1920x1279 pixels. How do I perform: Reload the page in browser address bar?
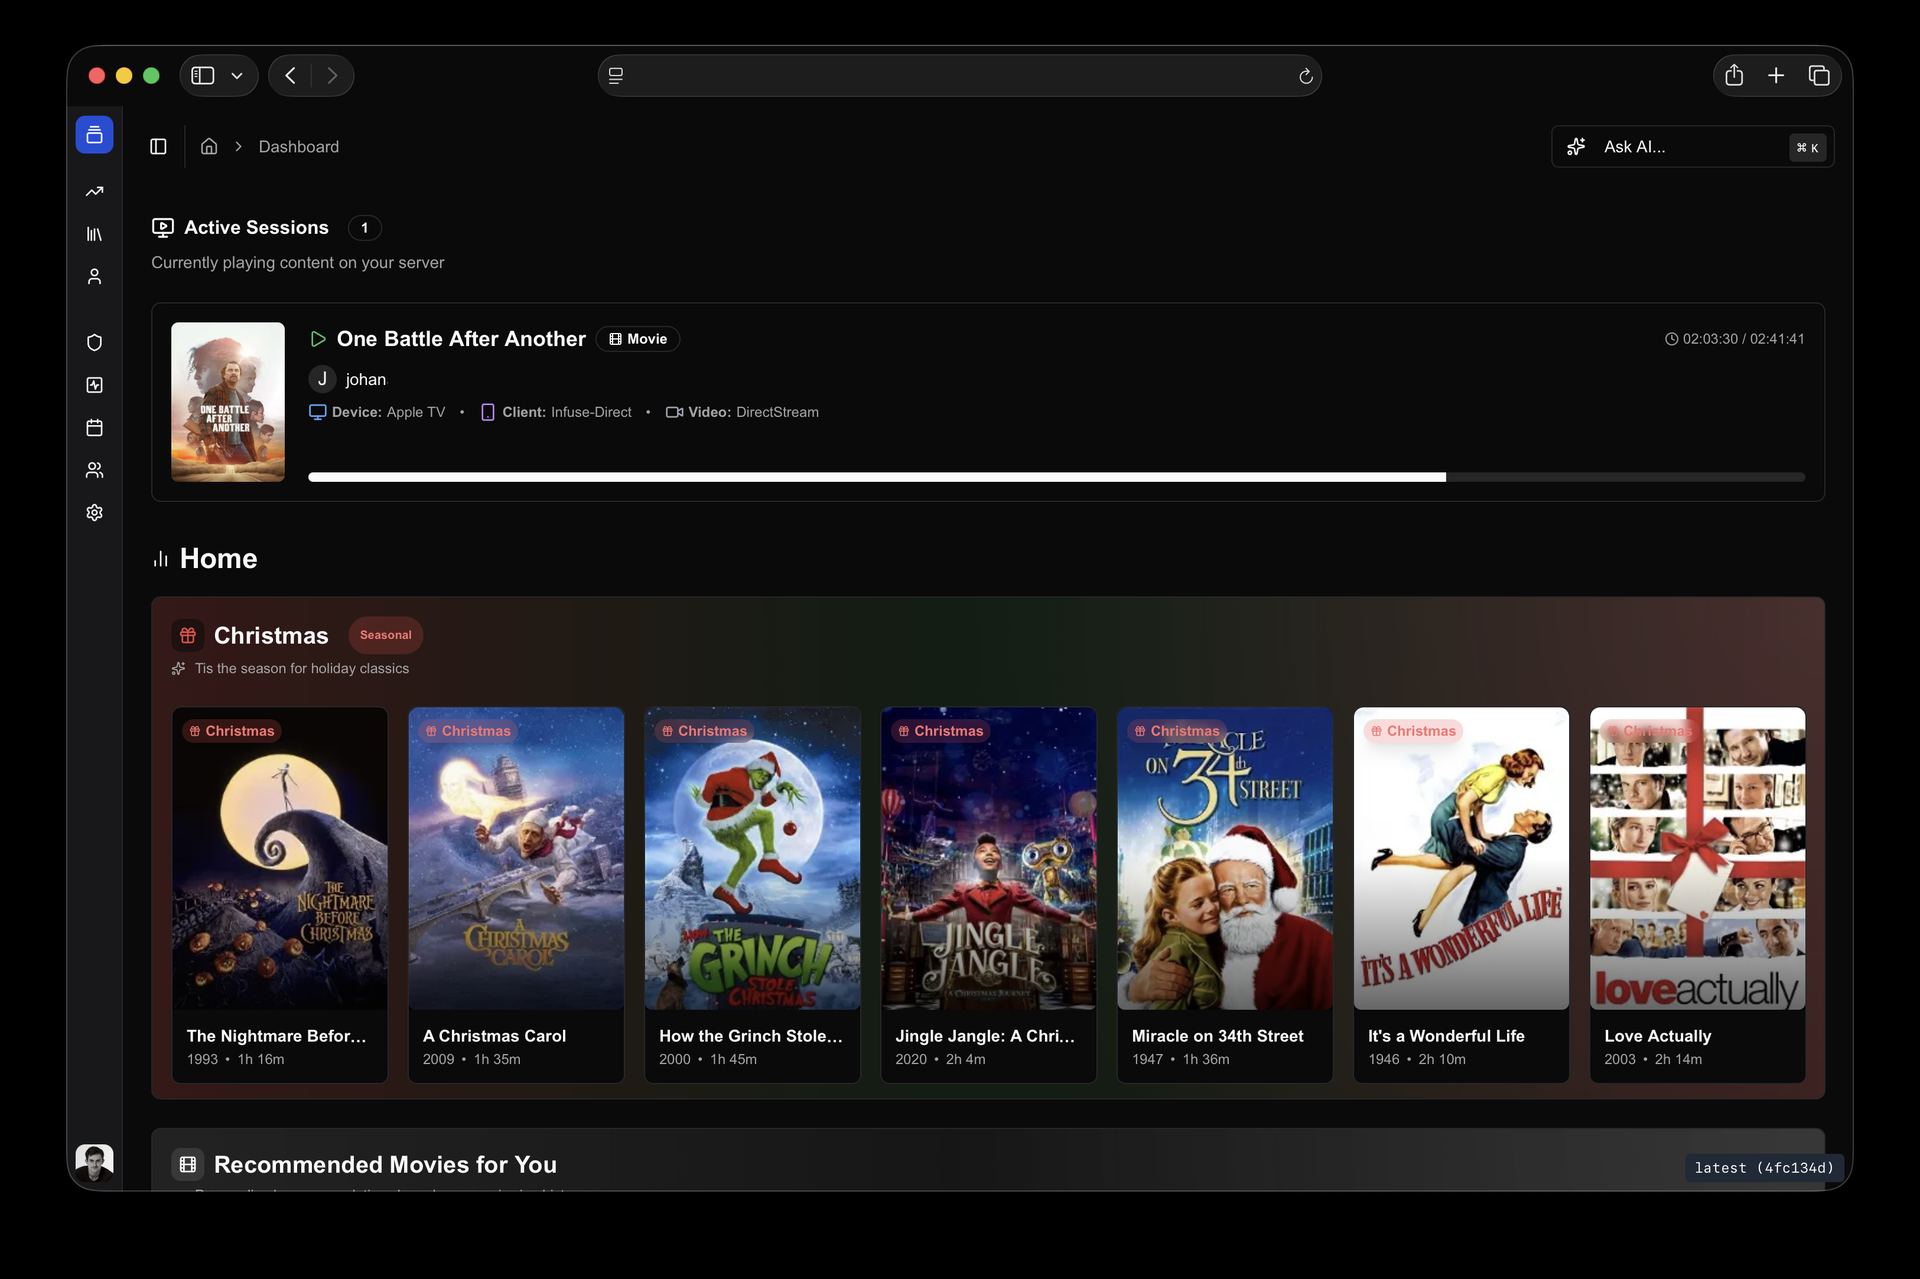pyautogui.click(x=1305, y=76)
